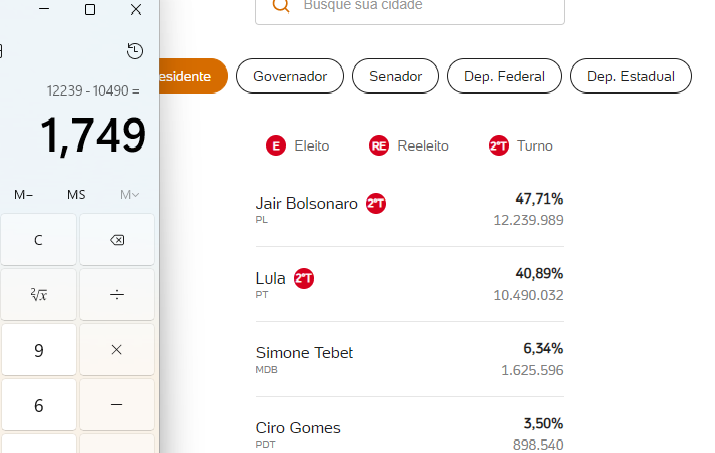The width and height of the screenshot is (715, 453).
Task: Show the Dep. Estadual results tab
Action: click(630, 76)
